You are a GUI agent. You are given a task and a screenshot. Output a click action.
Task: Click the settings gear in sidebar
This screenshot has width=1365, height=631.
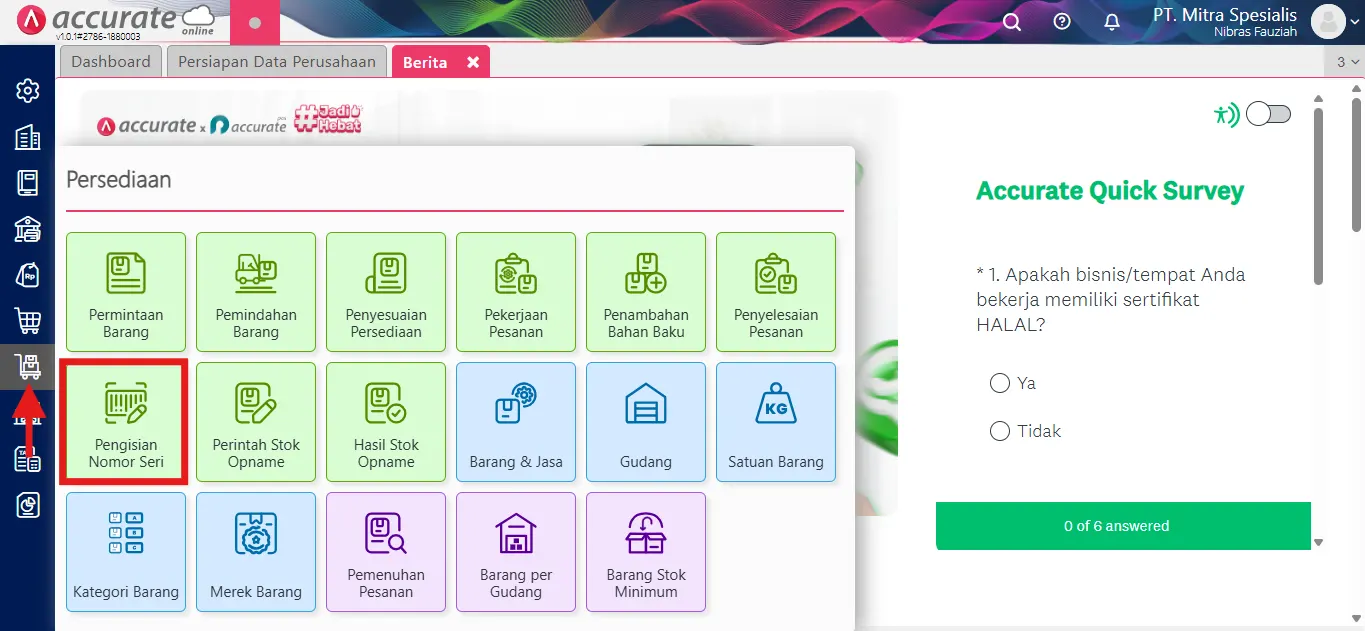coord(28,91)
